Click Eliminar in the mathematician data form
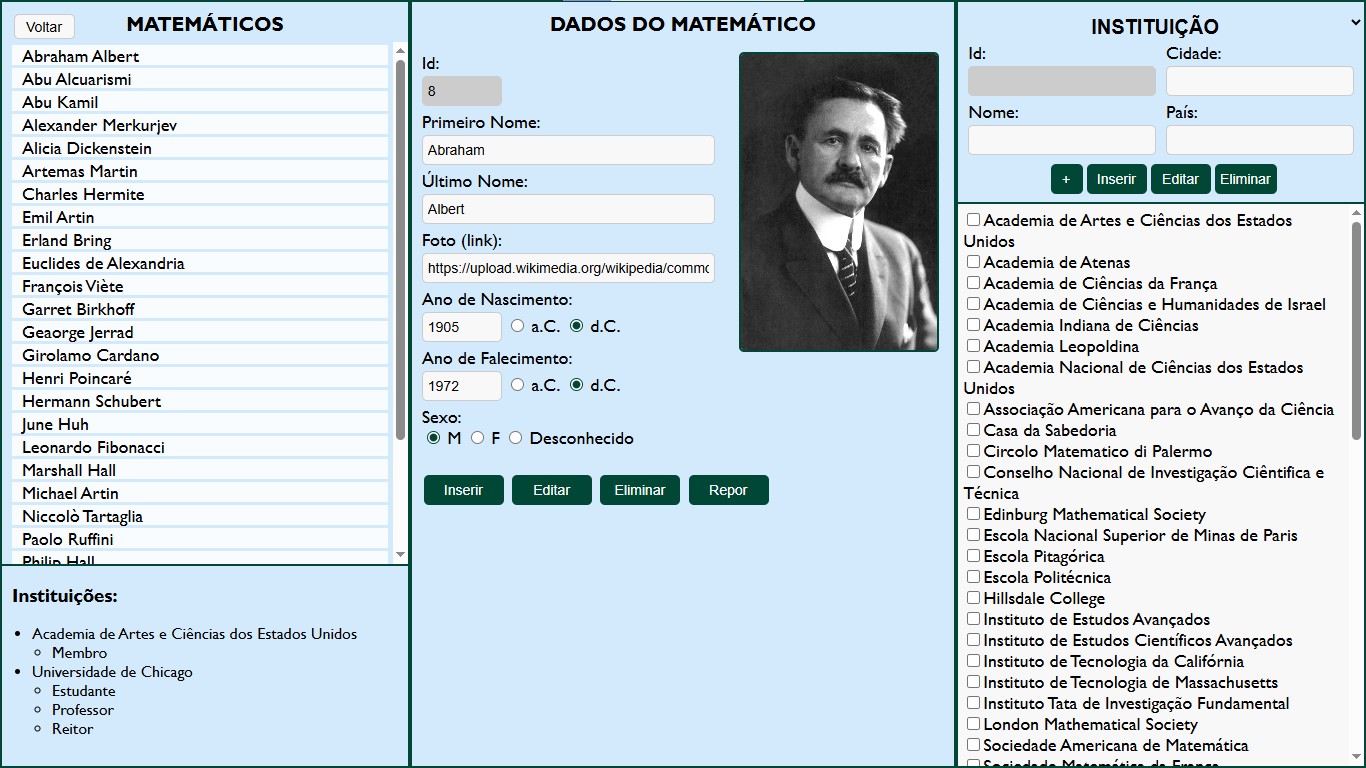 coord(640,490)
